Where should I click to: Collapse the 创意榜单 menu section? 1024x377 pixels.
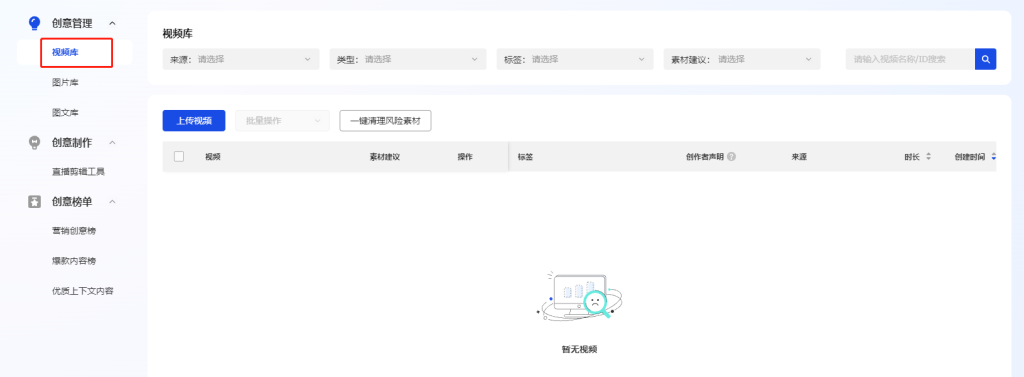point(112,202)
